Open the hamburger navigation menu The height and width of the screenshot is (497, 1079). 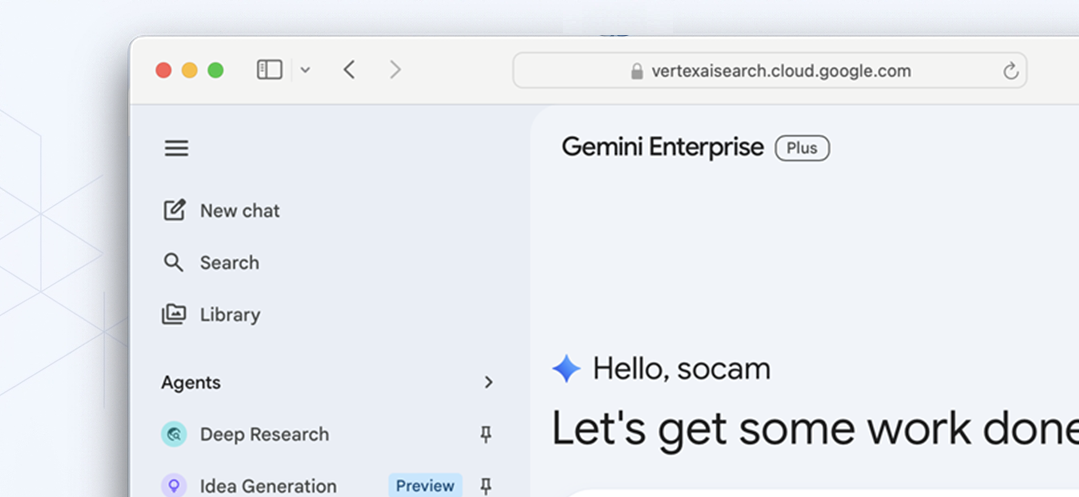(x=176, y=148)
